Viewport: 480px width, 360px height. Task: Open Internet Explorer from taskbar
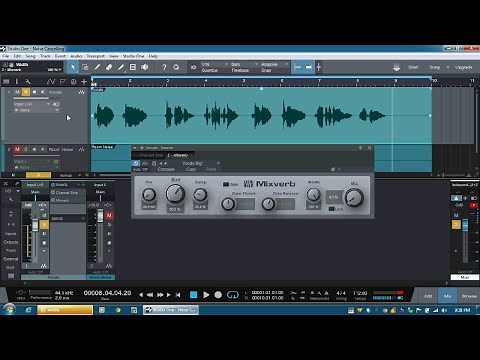pyautogui.click(x=28, y=310)
